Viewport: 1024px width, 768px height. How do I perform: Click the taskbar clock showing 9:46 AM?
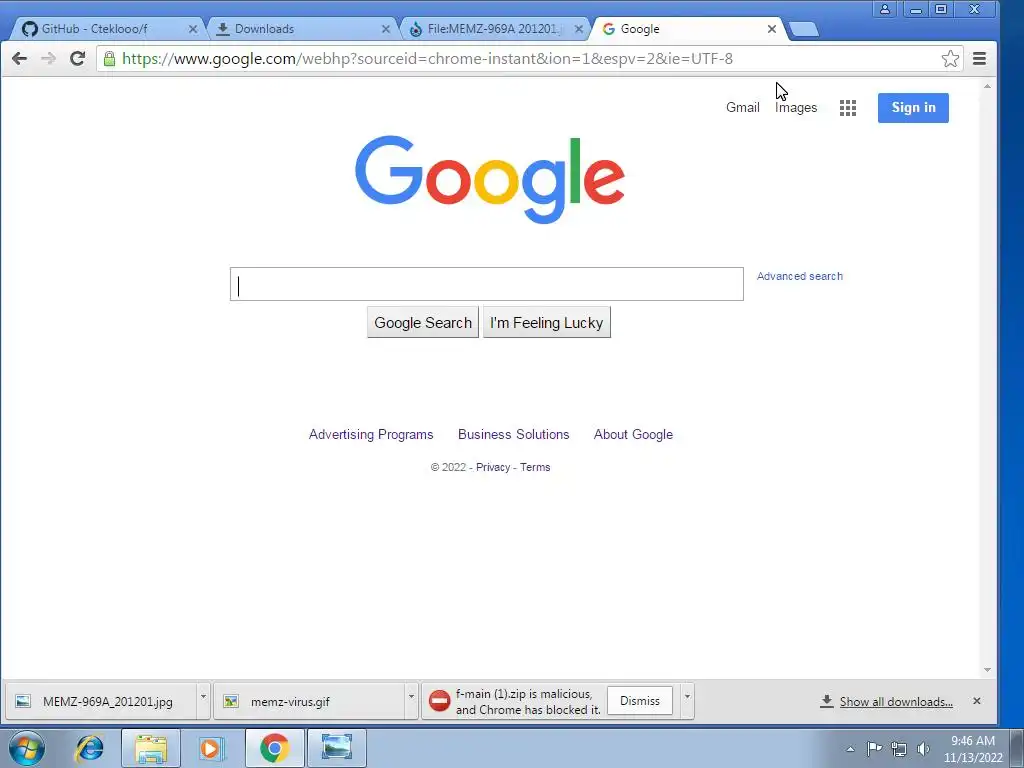click(972, 748)
